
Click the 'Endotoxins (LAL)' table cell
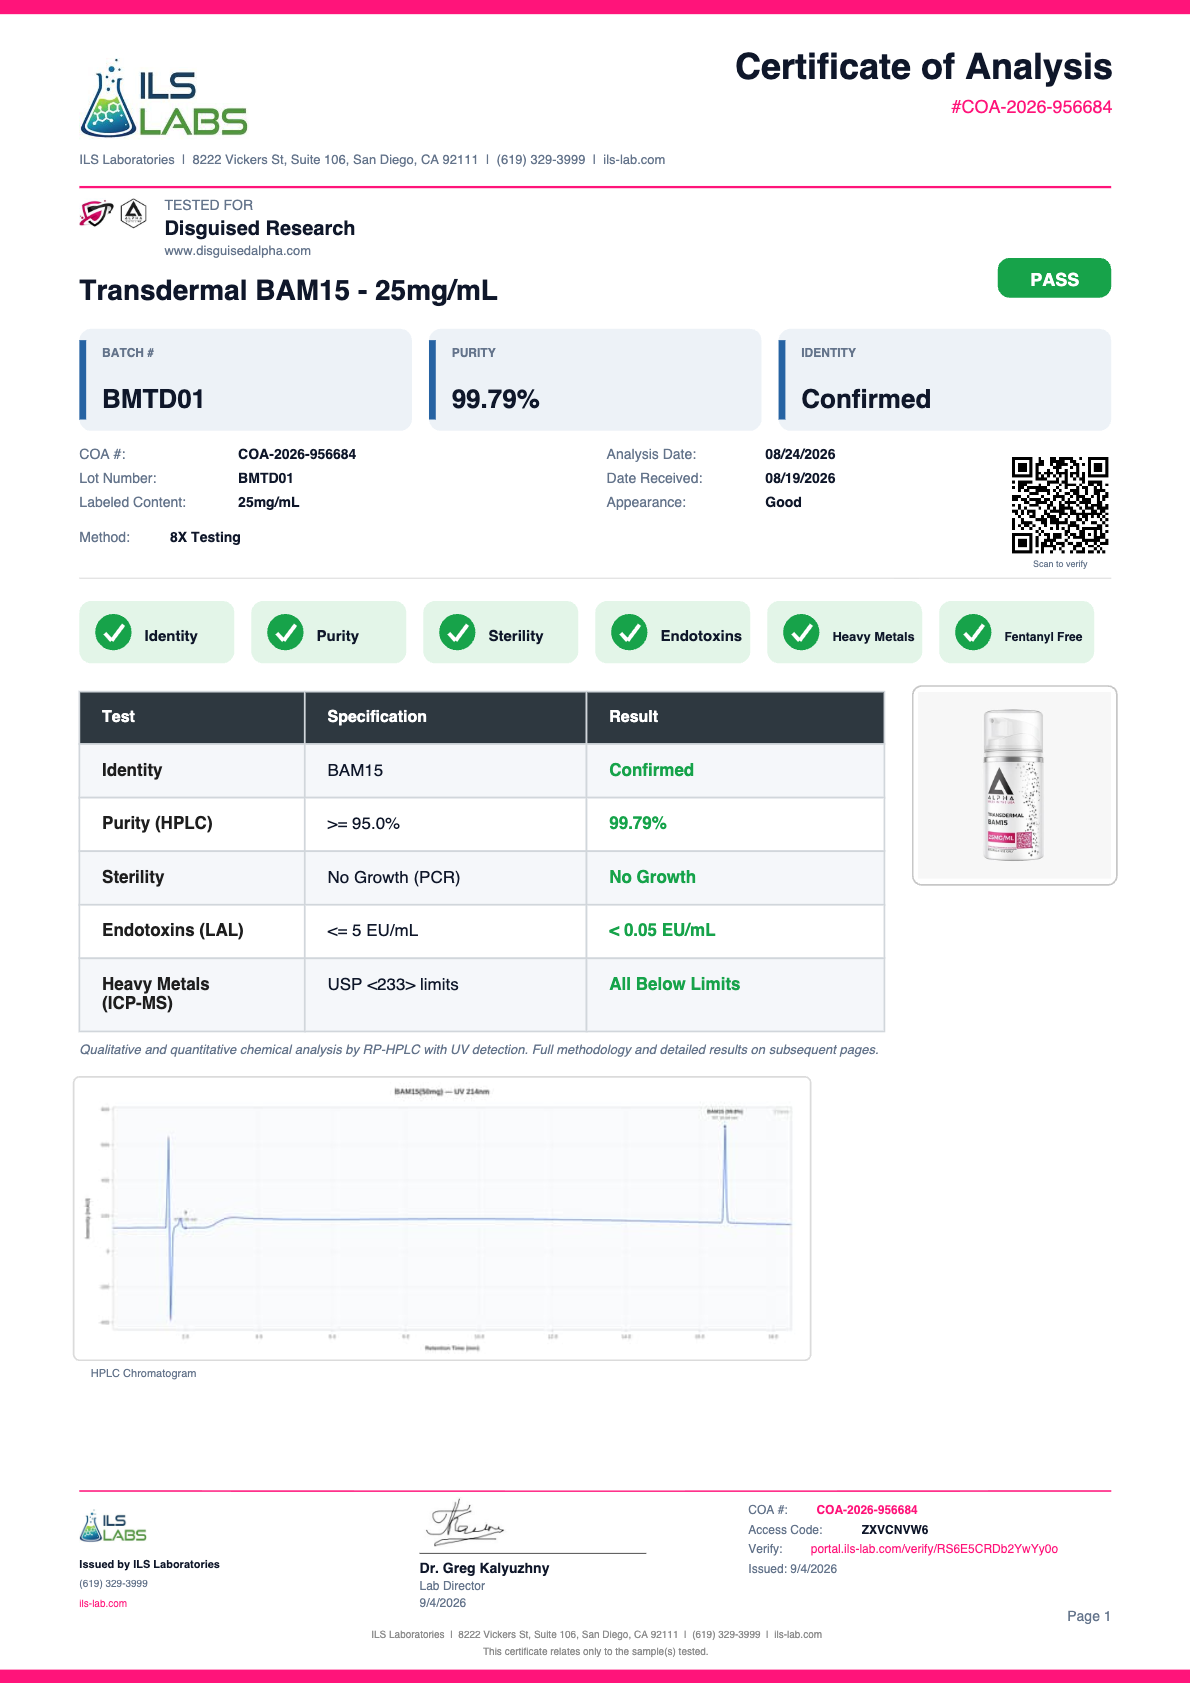click(192, 931)
